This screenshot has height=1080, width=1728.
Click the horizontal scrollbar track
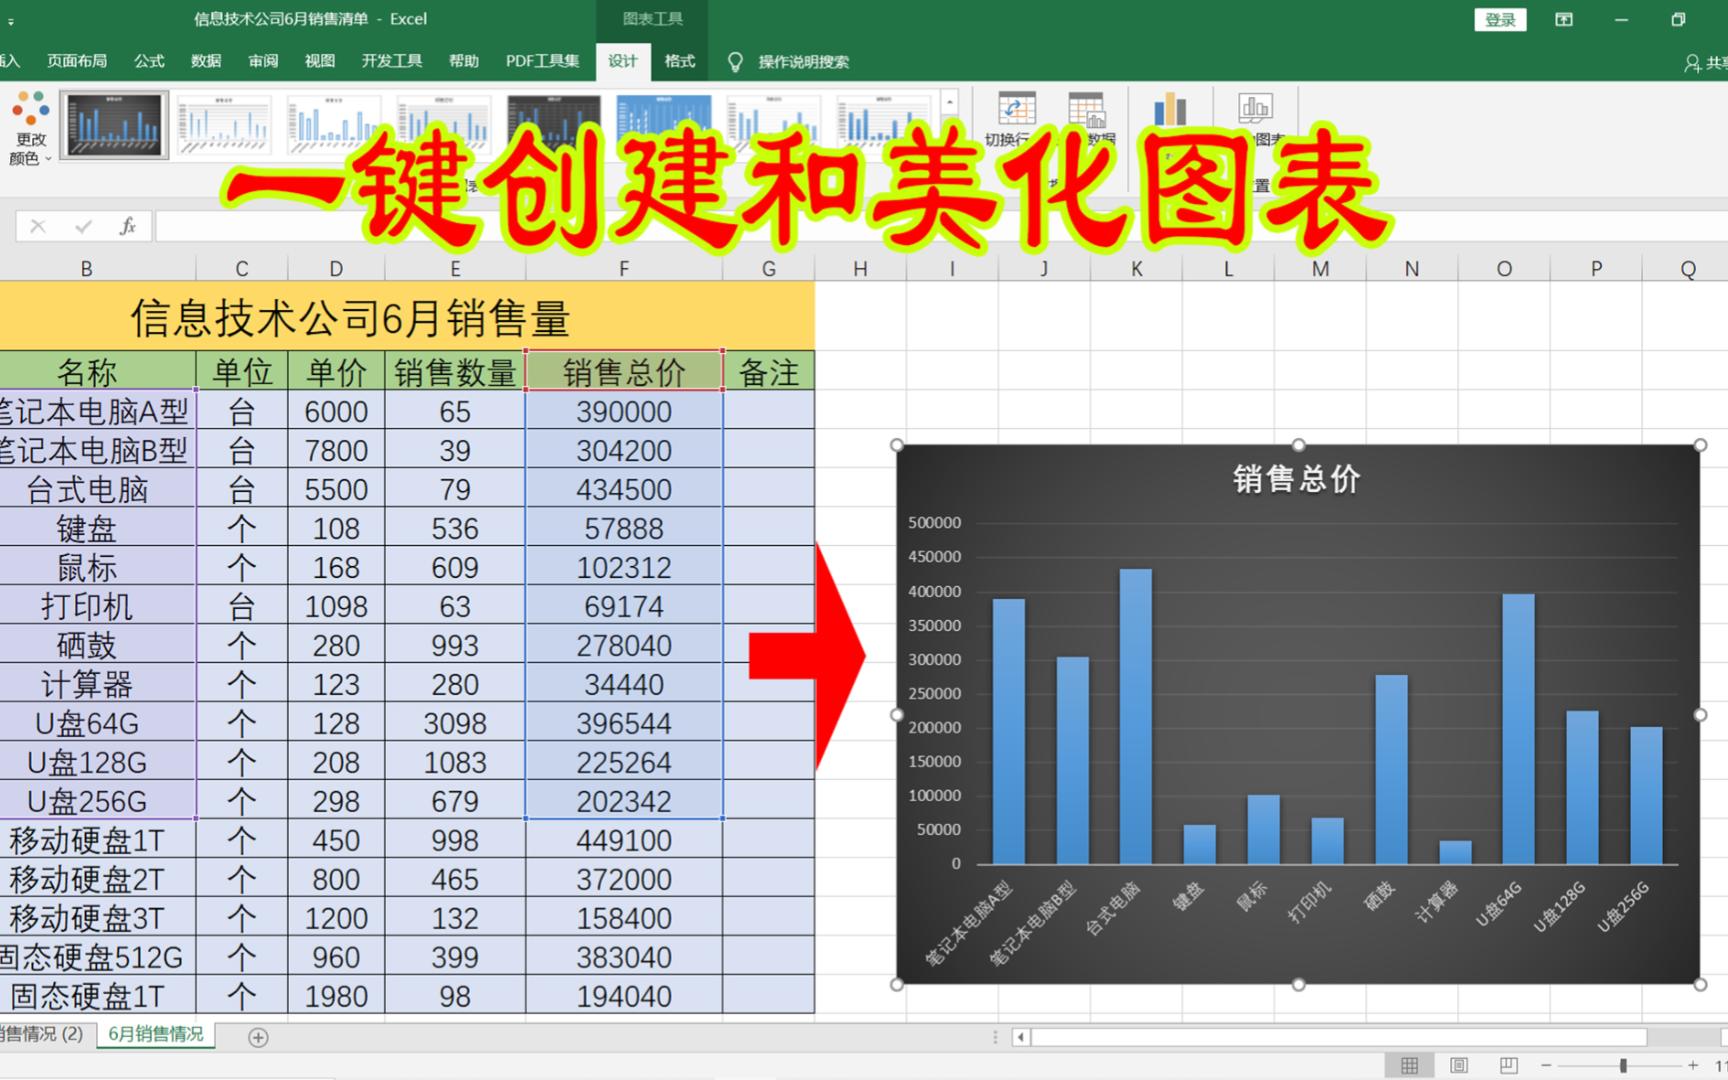pyautogui.click(x=1686, y=1037)
